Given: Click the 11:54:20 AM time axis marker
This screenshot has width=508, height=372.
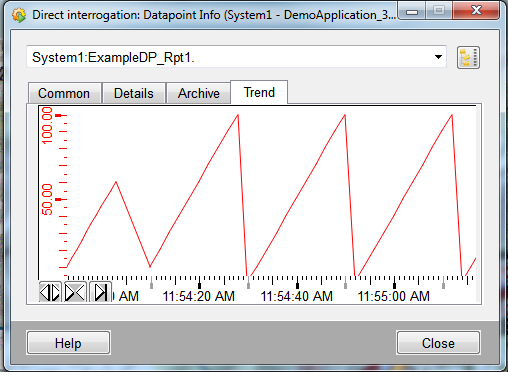Looking at the screenshot, I should tap(199, 296).
